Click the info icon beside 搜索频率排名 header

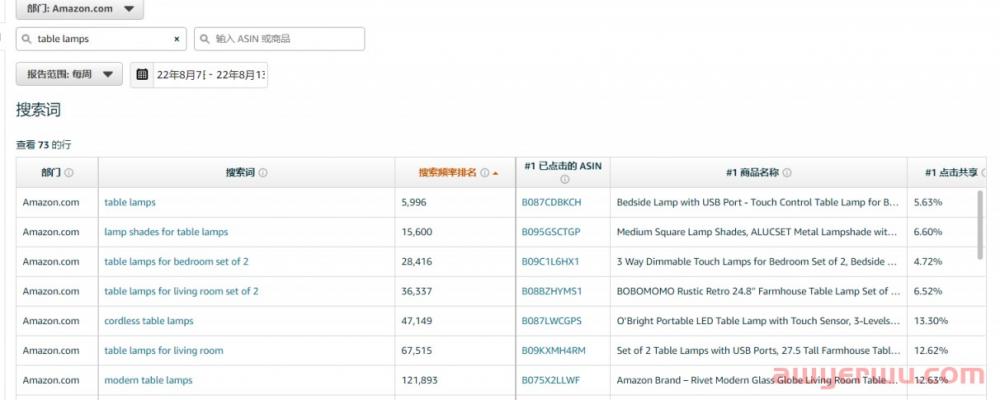tap(484, 173)
